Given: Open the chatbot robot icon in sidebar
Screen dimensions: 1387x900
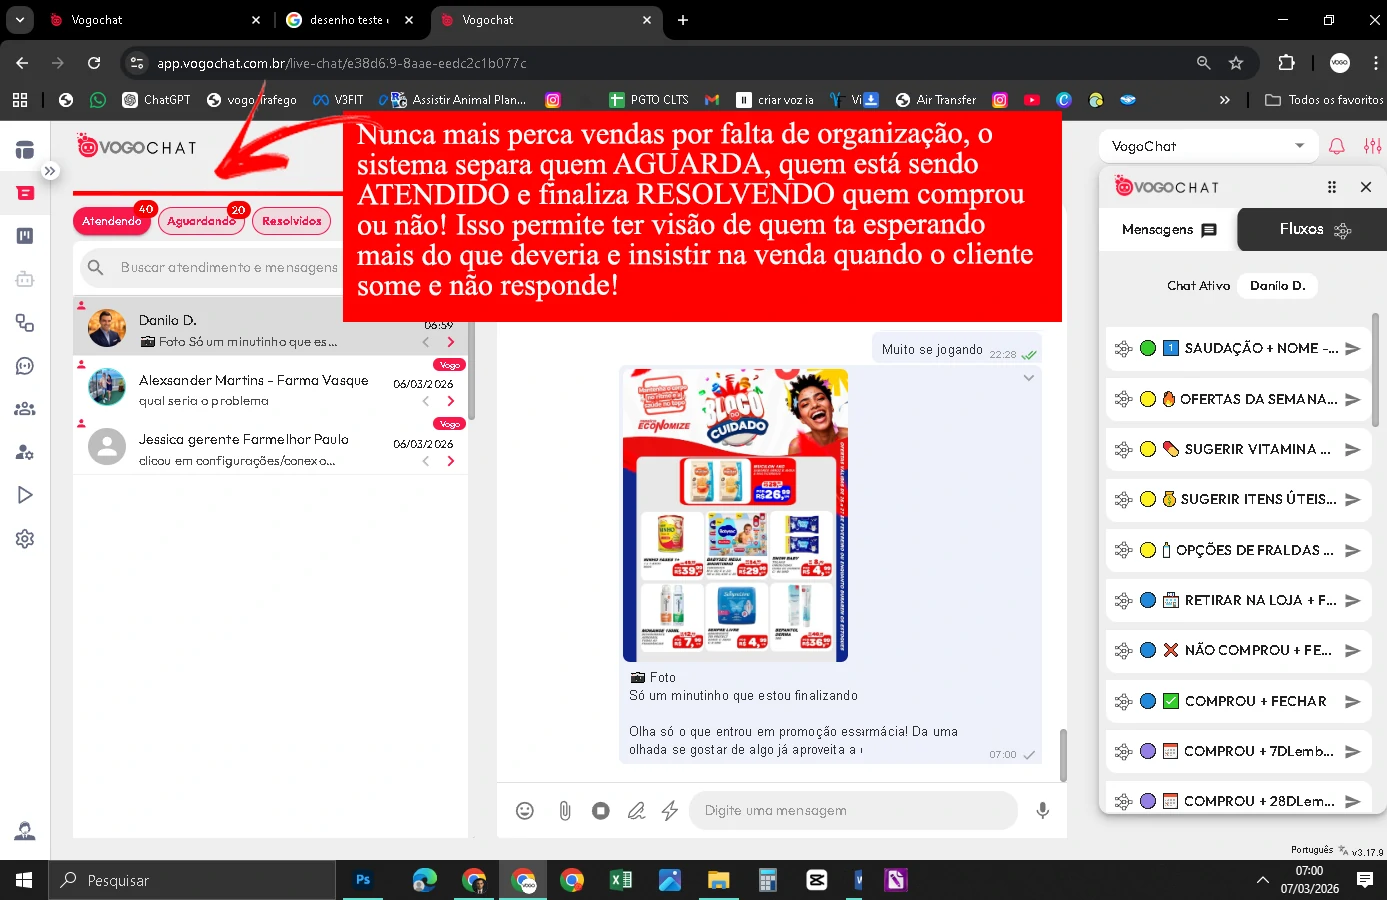Looking at the screenshot, I should tap(25, 280).
